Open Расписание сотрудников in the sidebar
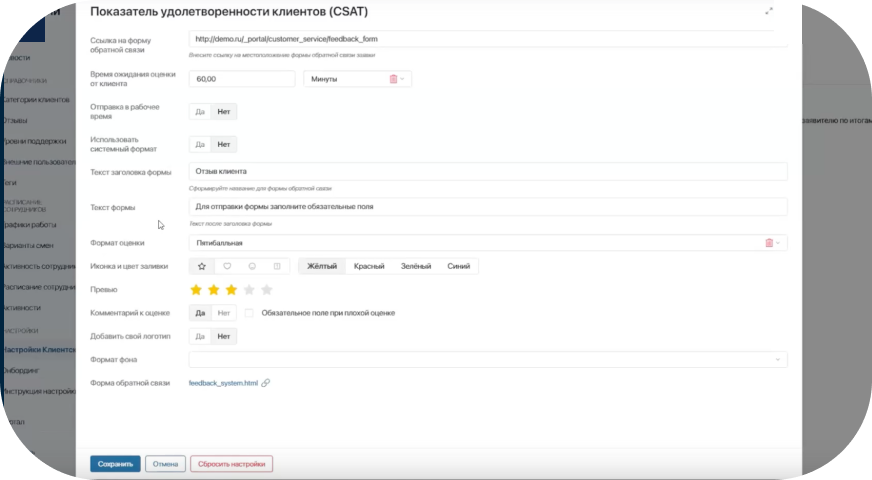Image resolution: width=872 pixels, height=480 pixels. click(38, 287)
